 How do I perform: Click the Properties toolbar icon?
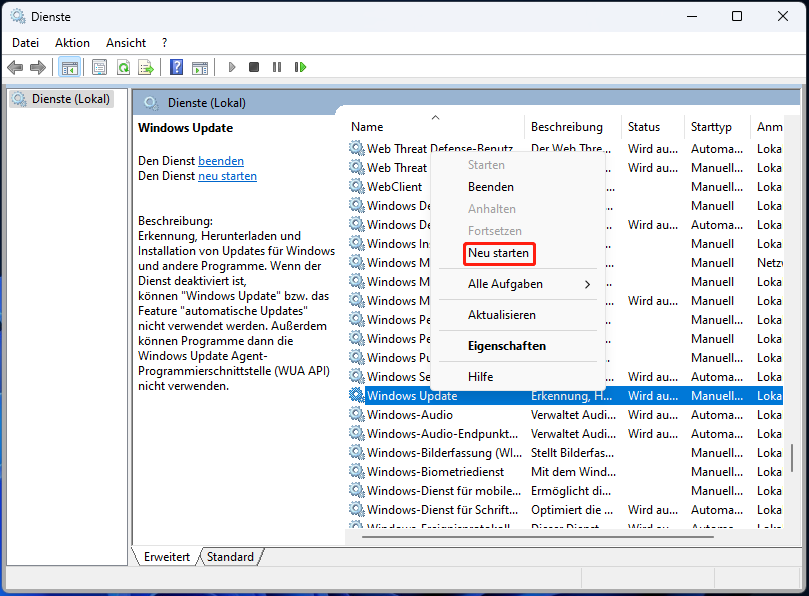click(x=99, y=67)
